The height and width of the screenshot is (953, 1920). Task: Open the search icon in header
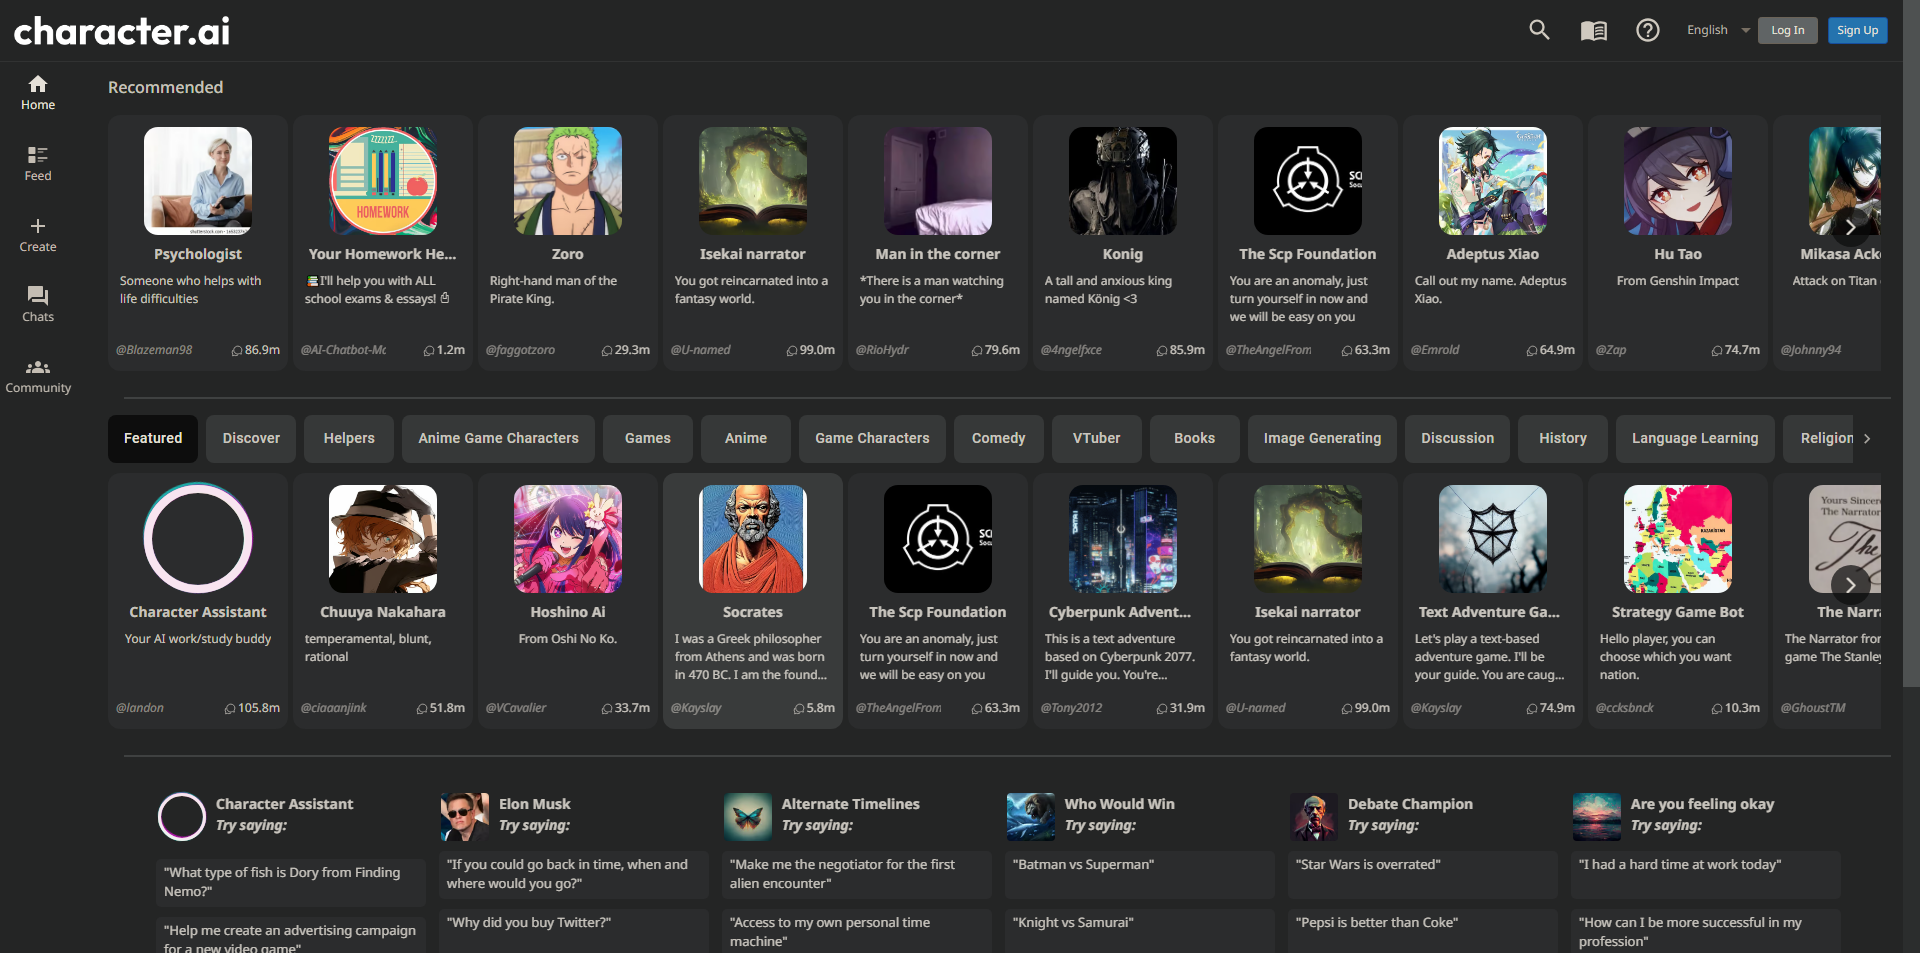[x=1539, y=30]
